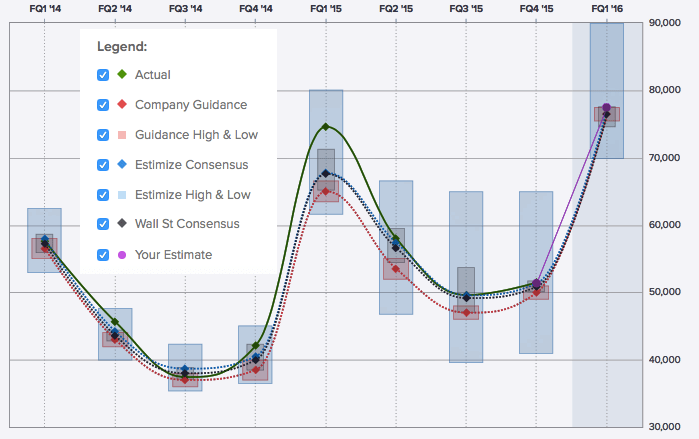The width and height of the screenshot is (699, 439).
Task: Toggle the Estimize Consensus checkbox off
Action: (103, 165)
